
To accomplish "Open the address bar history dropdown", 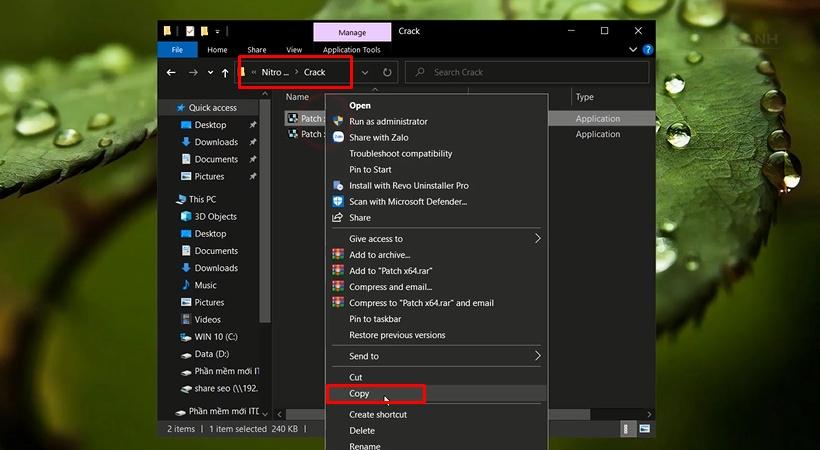I will [365, 73].
